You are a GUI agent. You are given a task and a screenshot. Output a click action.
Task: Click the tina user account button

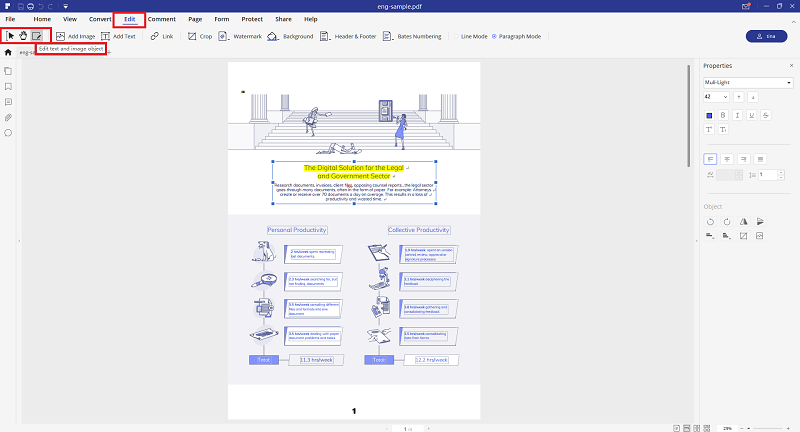point(766,36)
